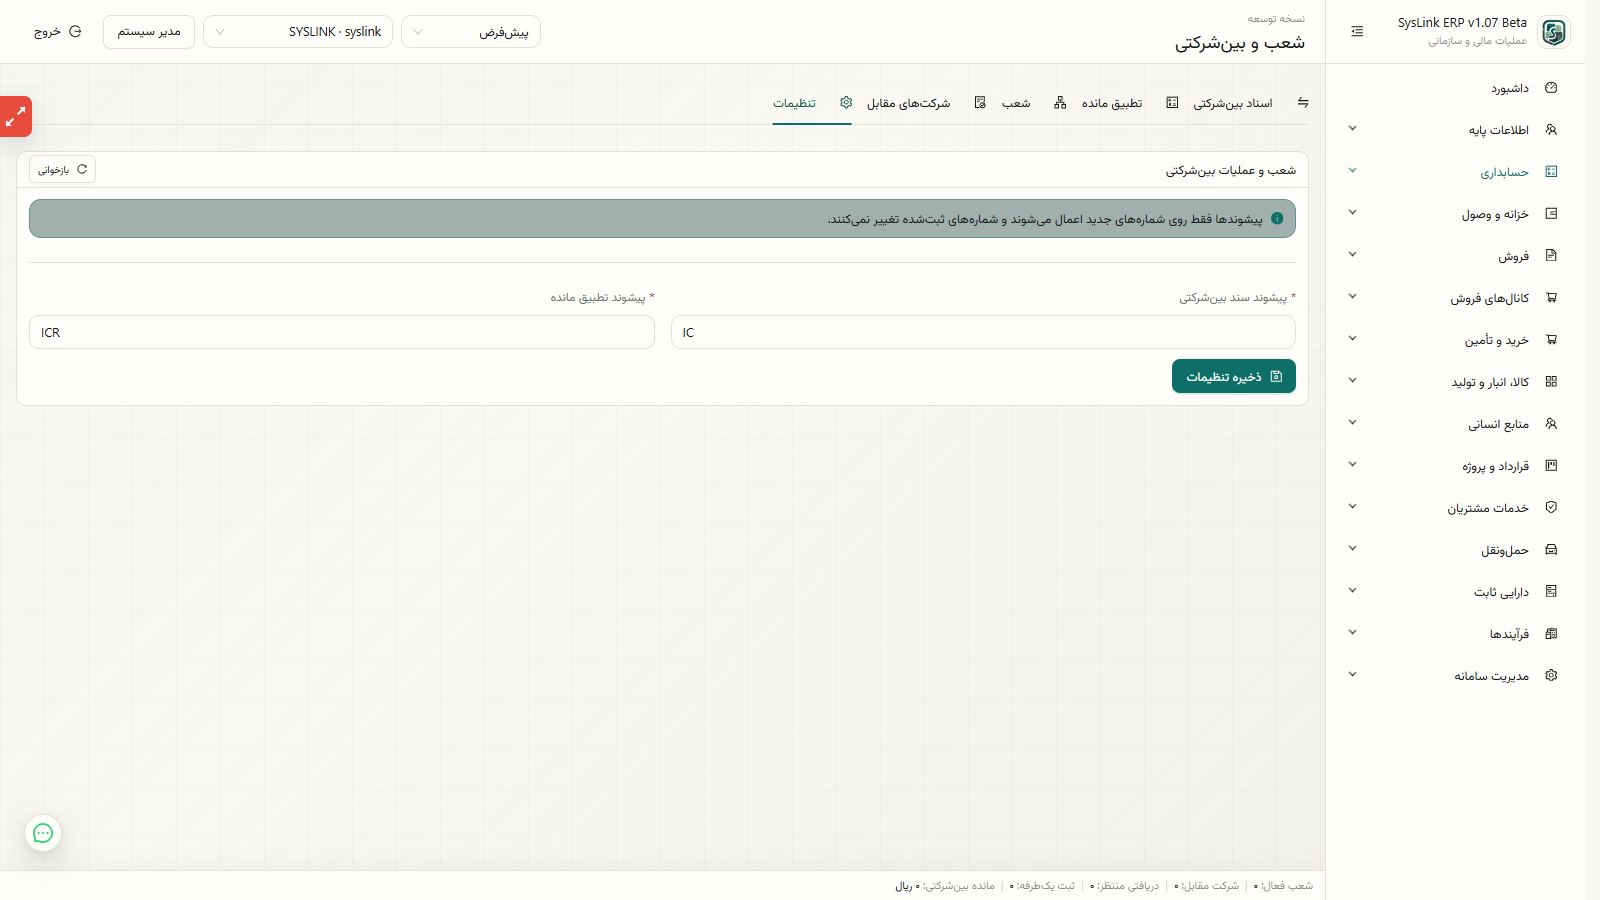
Task: Expand the کانال‌های فروش chevron
Action: pos(1352,297)
